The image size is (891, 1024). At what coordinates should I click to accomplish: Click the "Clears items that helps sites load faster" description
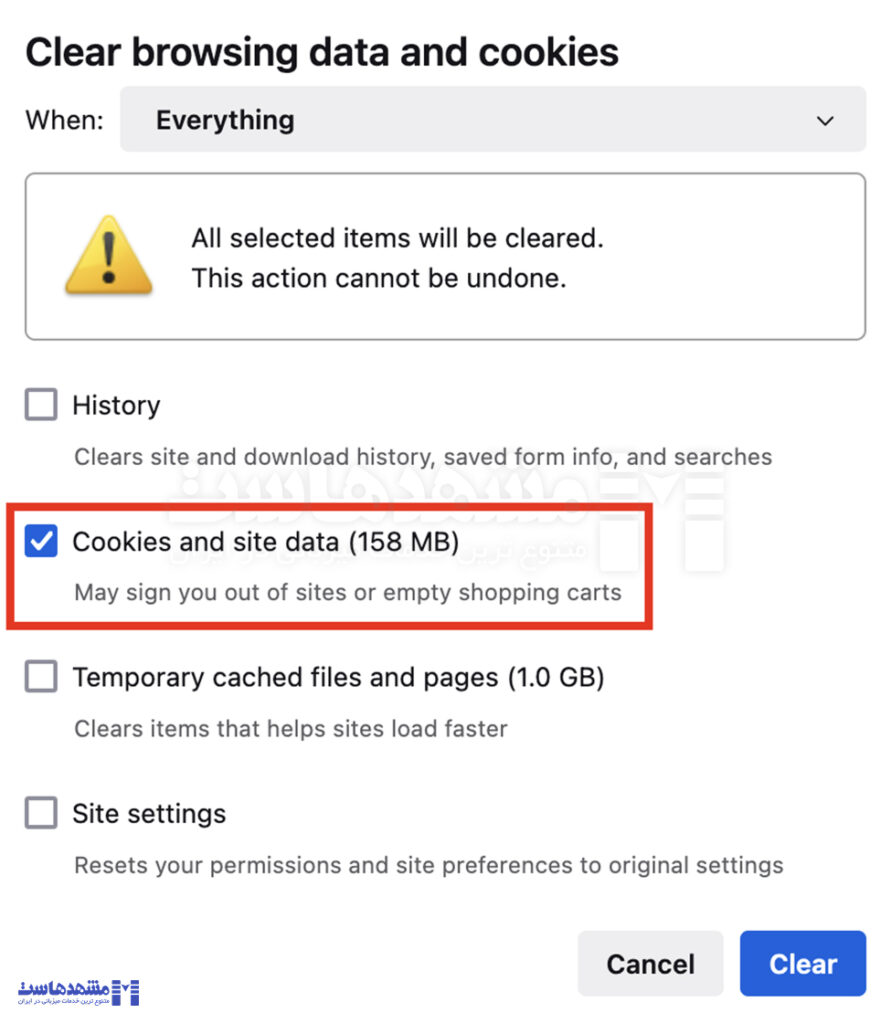pos(290,728)
